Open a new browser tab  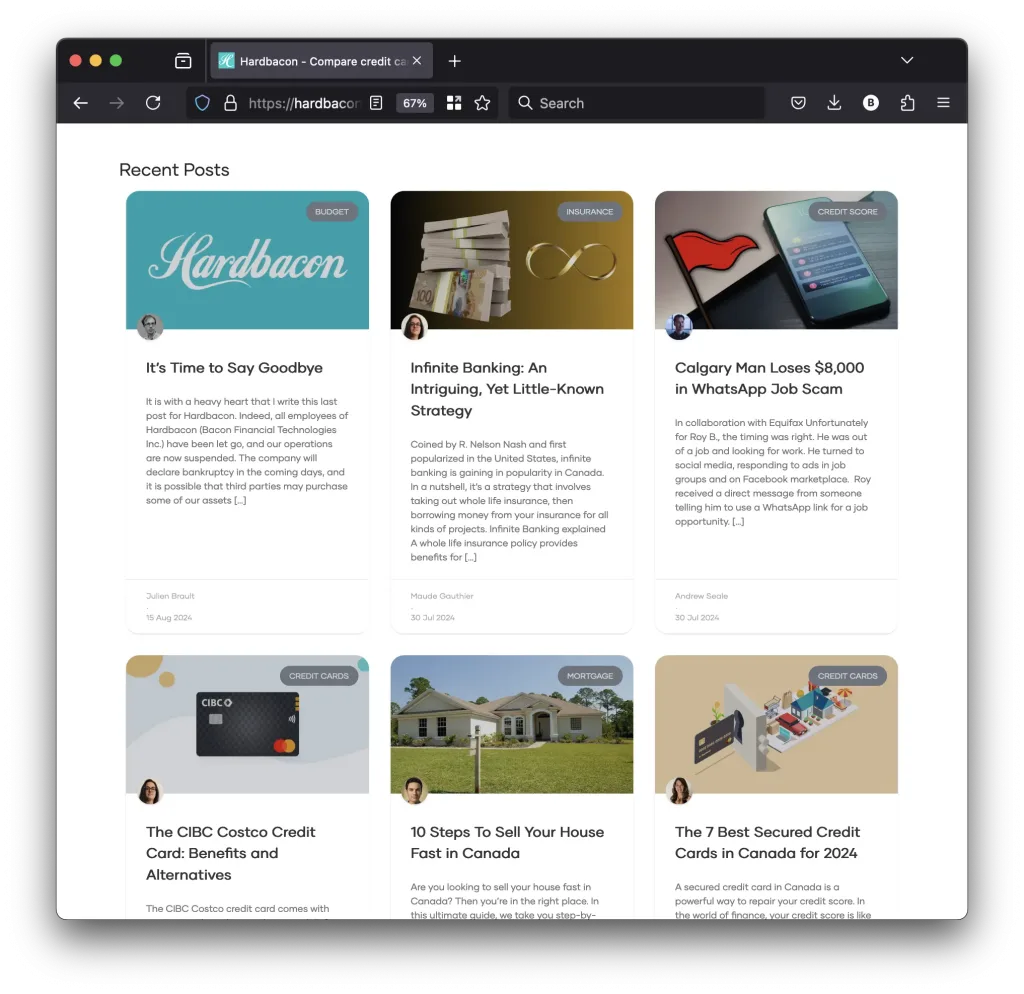click(x=454, y=61)
